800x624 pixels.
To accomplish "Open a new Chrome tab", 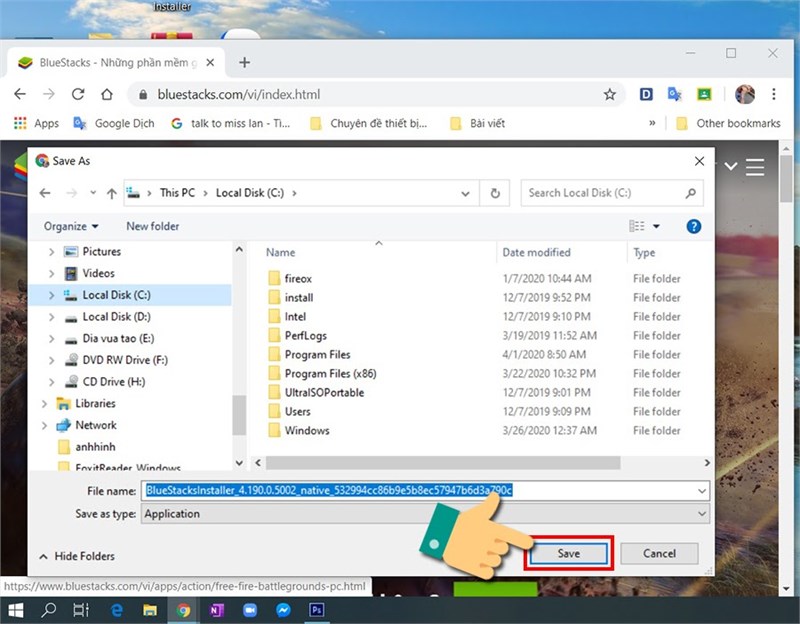I will click(x=245, y=62).
